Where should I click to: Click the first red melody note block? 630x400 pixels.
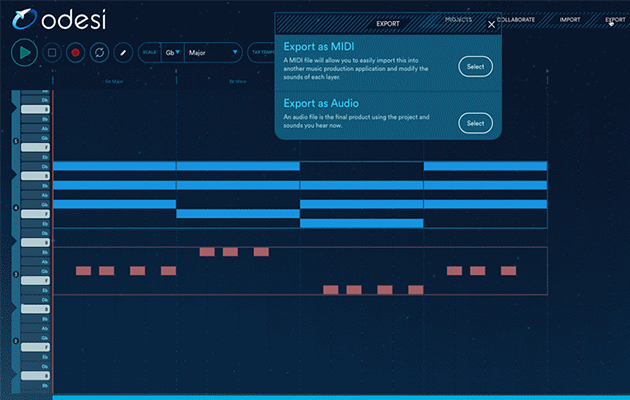83,271
